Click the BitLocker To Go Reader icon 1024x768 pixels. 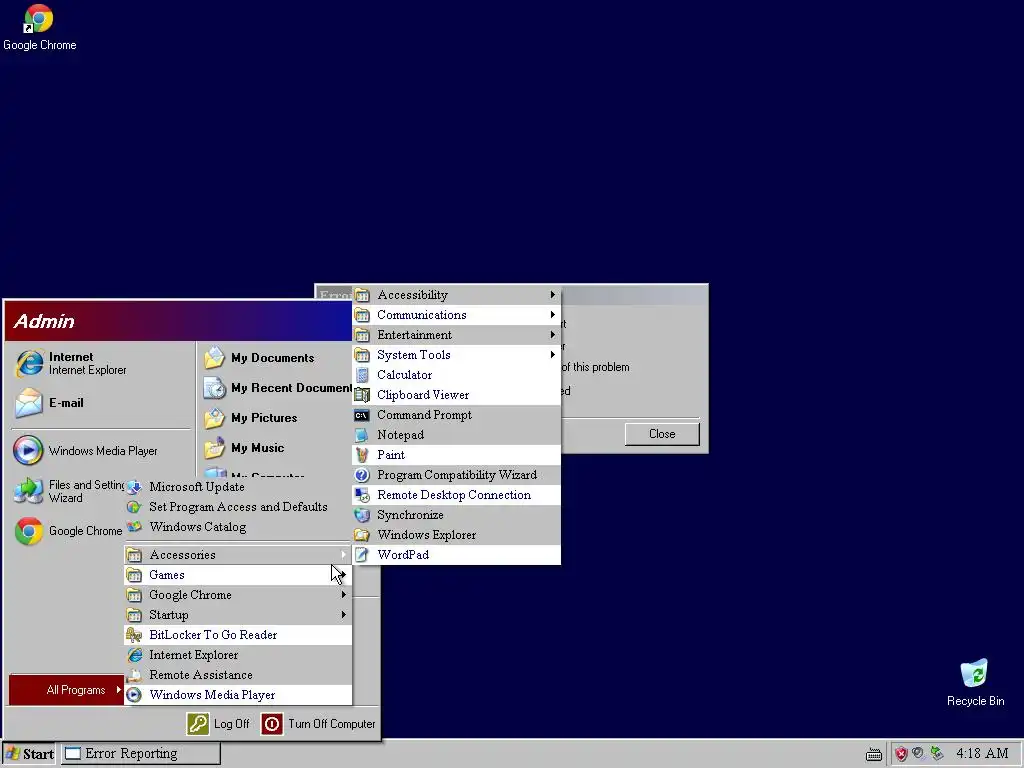pos(134,635)
